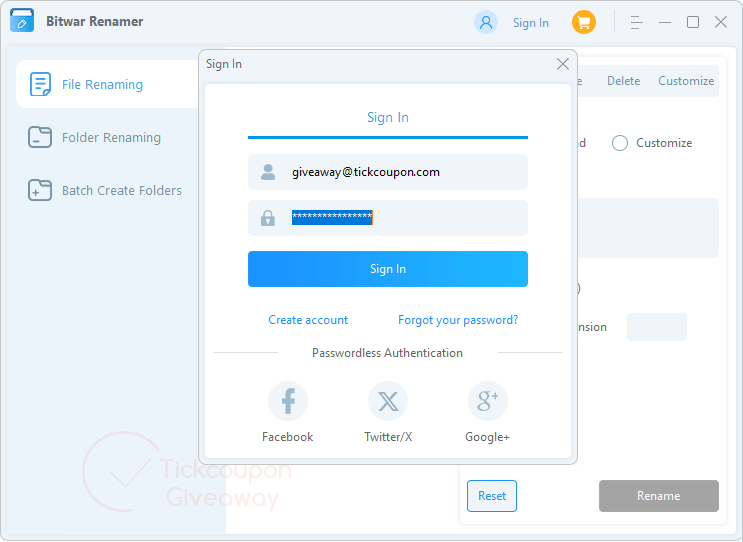Viewport: 743px width, 542px height.
Task: Open the File Renaming section
Action: 108,84
